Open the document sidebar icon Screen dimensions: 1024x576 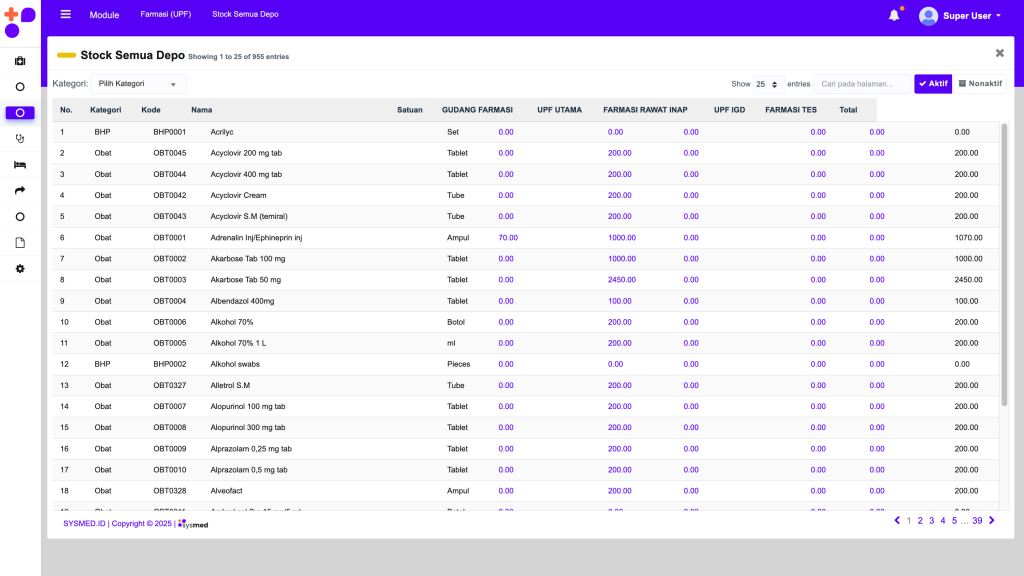[20, 243]
